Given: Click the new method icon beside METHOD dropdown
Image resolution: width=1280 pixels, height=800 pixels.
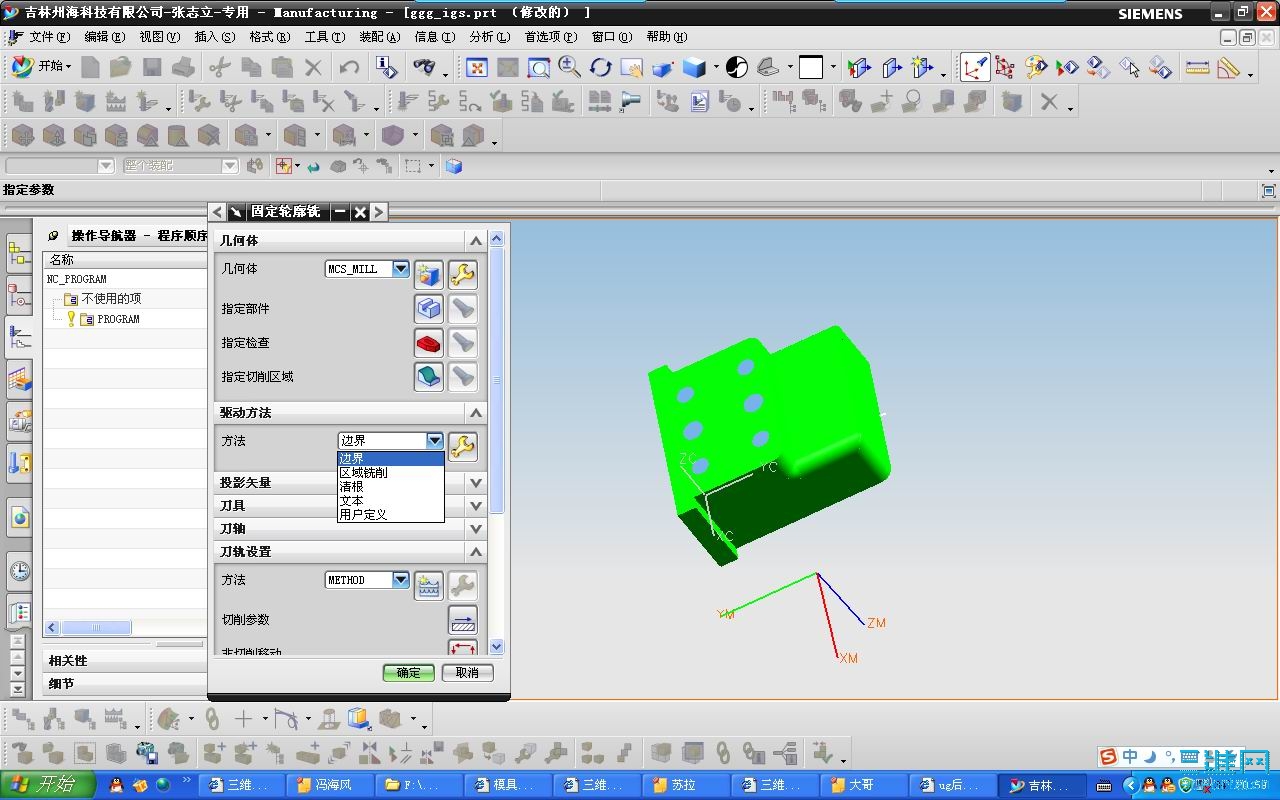Looking at the screenshot, I should [x=429, y=585].
